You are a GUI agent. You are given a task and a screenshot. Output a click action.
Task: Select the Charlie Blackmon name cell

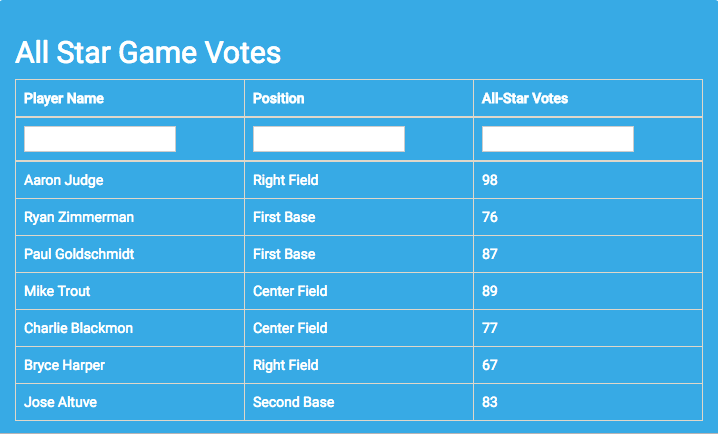(130, 328)
